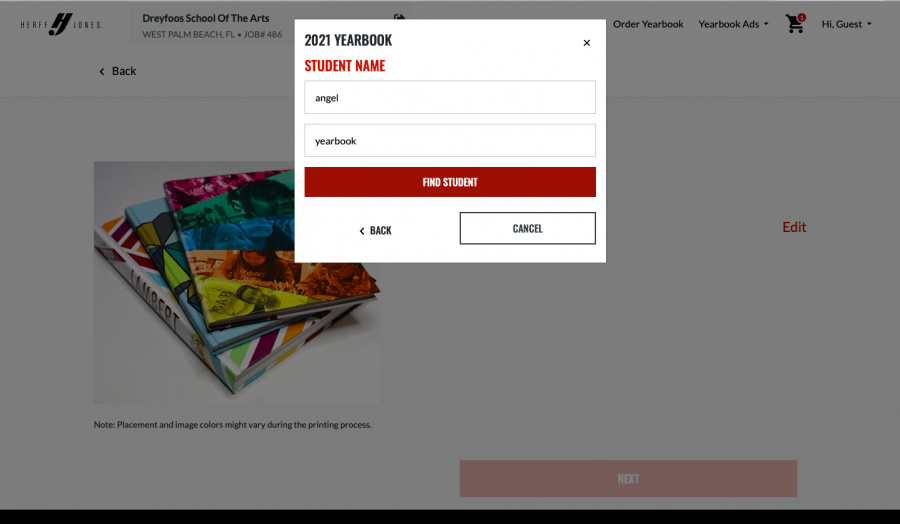The width and height of the screenshot is (900, 524).
Task: Close the 2021 Yearbook dialog
Action: coord(587,43)
